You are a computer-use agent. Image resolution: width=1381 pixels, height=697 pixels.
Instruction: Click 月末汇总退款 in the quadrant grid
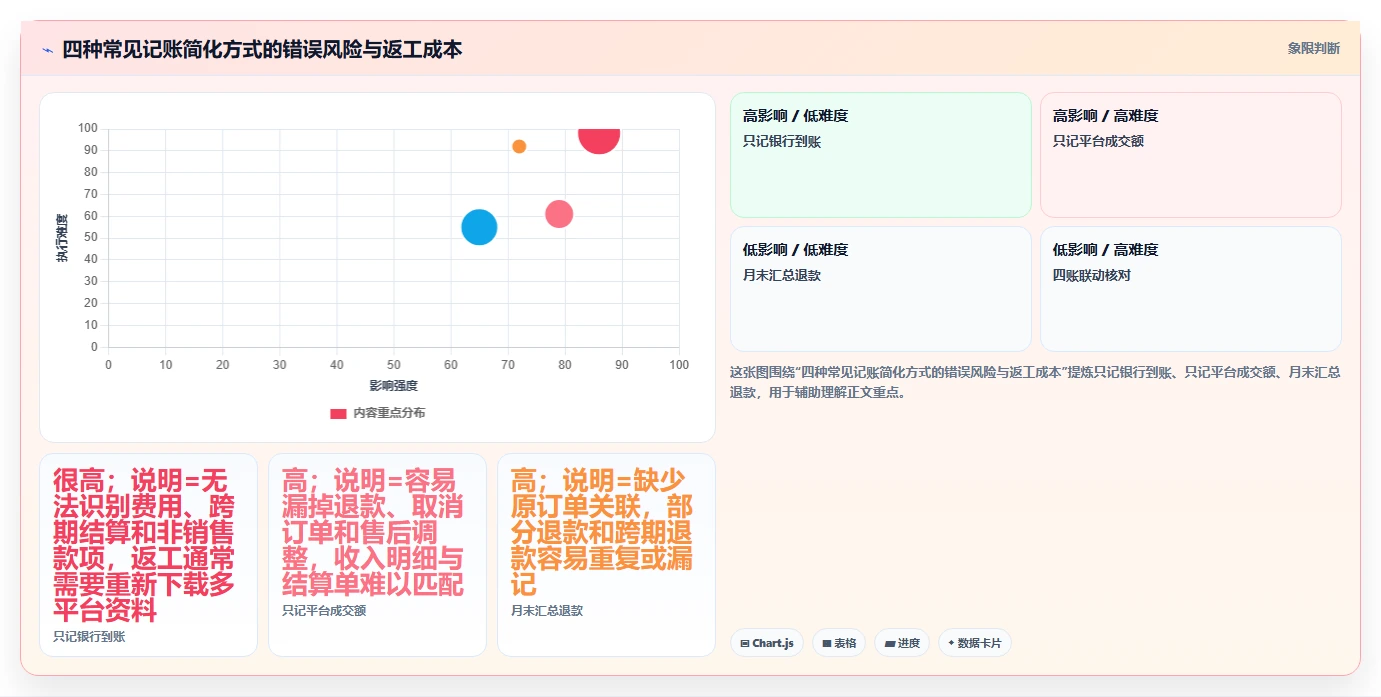[782, 275]
